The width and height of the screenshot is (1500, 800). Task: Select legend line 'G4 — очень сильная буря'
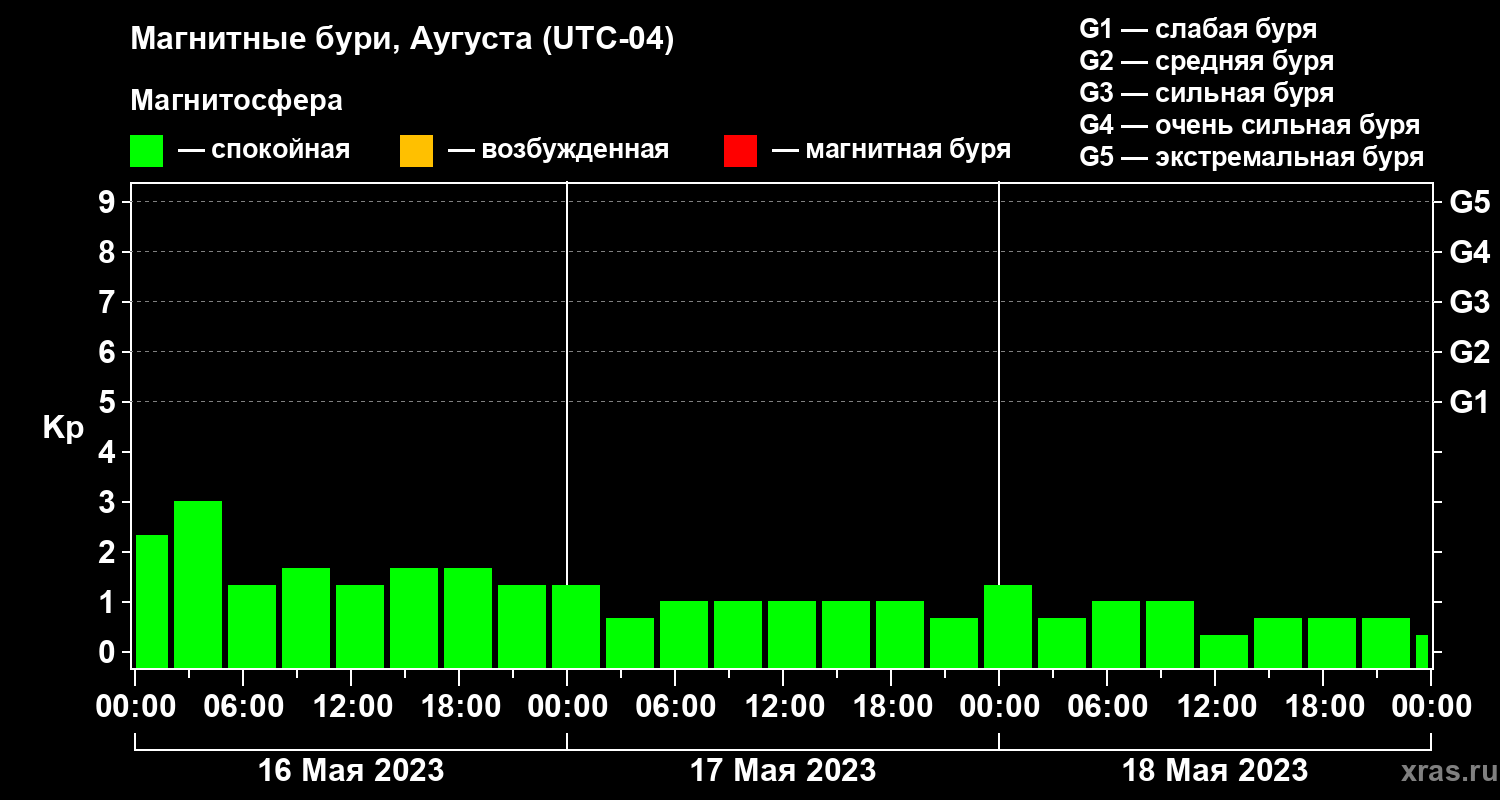pos(1250,125)
